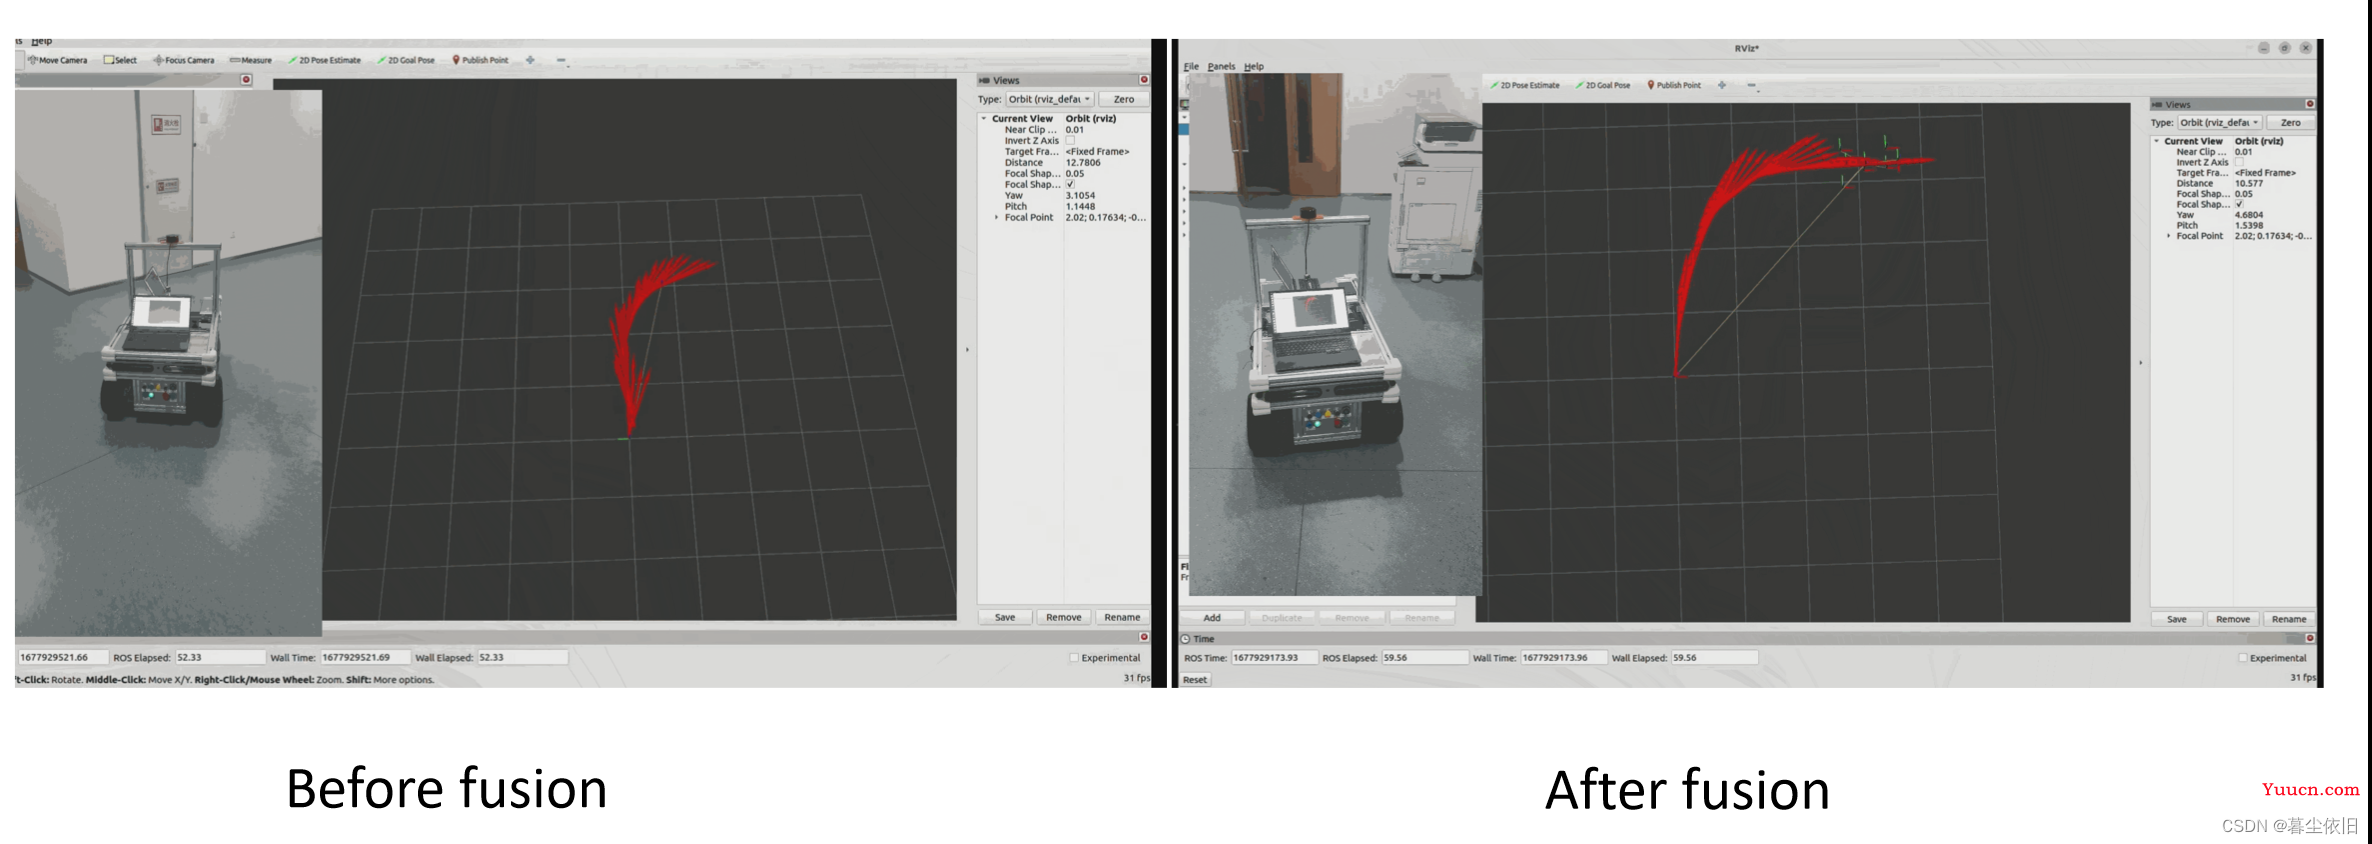The height and width of the screenshot is (844, 2372).
Task: Click Zero button in left Views panel
Action: [x=1124, y=99]
